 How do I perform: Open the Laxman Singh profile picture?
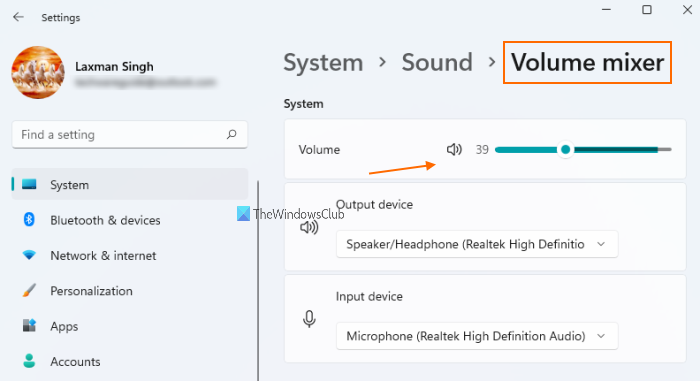pos(38,72)
